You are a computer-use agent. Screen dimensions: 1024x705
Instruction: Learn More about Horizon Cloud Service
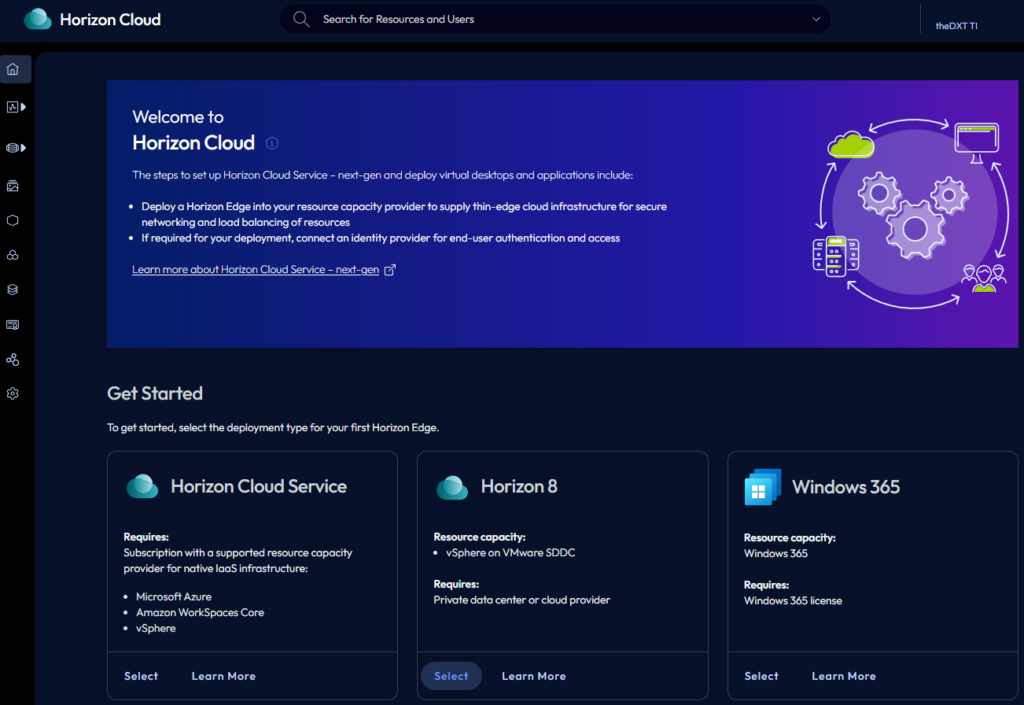coord(223,676)
